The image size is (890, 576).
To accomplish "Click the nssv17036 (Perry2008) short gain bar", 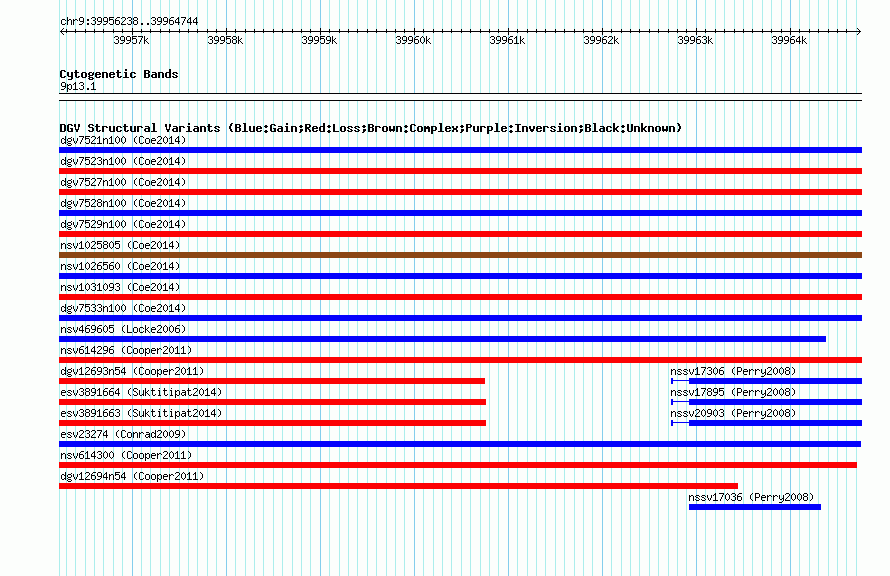I will tap(755, 507).
